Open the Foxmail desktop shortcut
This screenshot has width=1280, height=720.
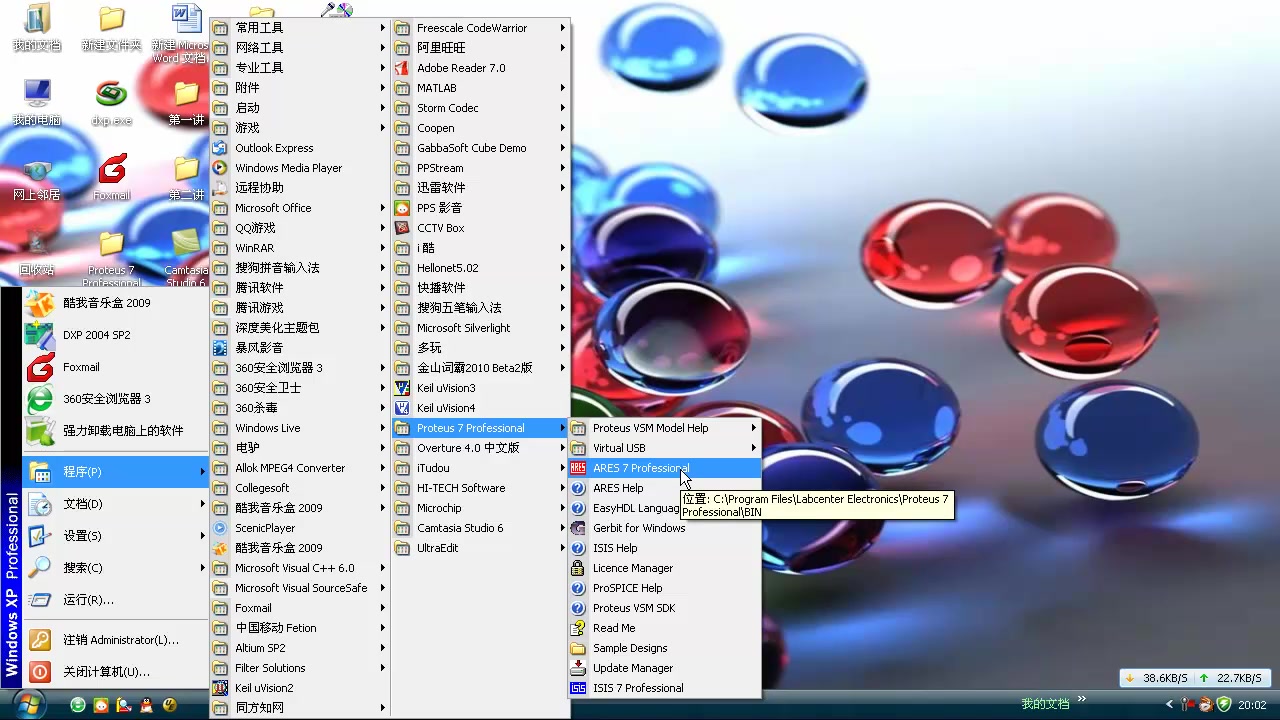tap(112, 177)
